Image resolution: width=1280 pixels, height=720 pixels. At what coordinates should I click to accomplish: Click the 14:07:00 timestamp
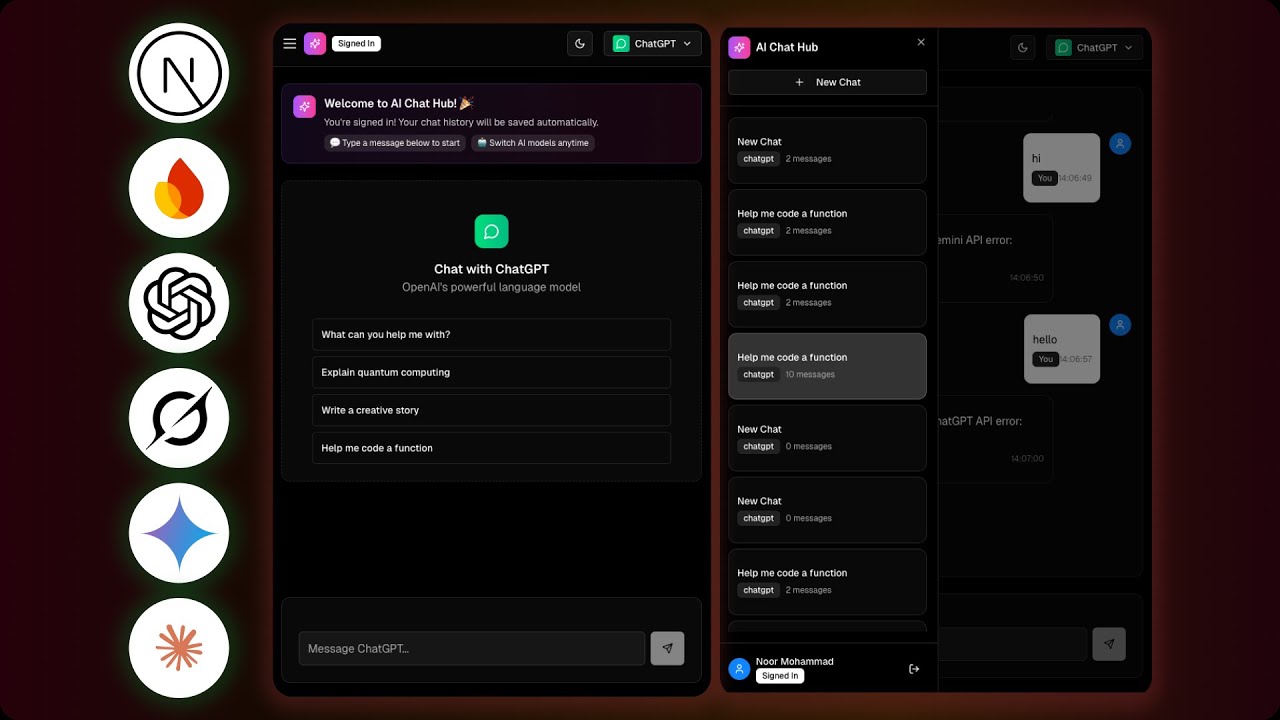tap(1026, 459)
